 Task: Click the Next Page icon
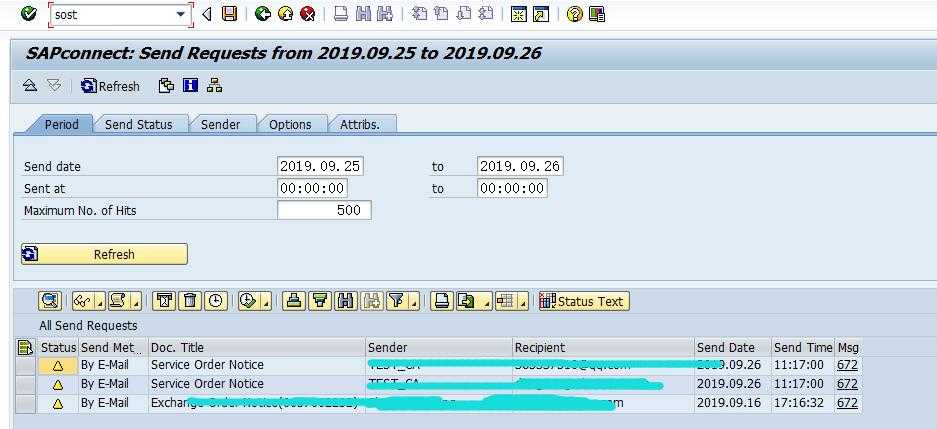[x=464, y=14]
